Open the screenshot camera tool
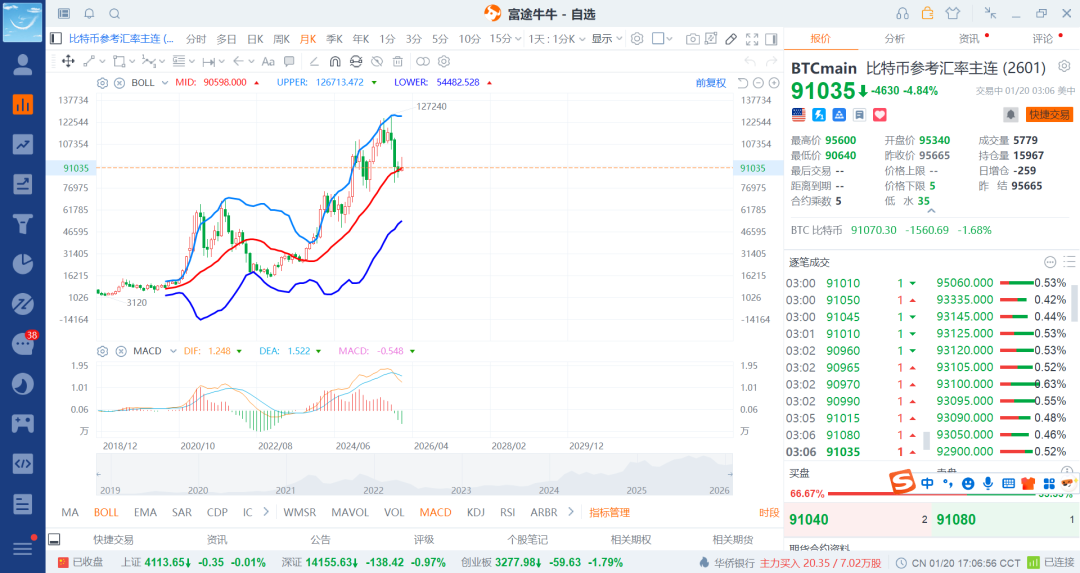The image size is (1080, 573). pos(693,39)
